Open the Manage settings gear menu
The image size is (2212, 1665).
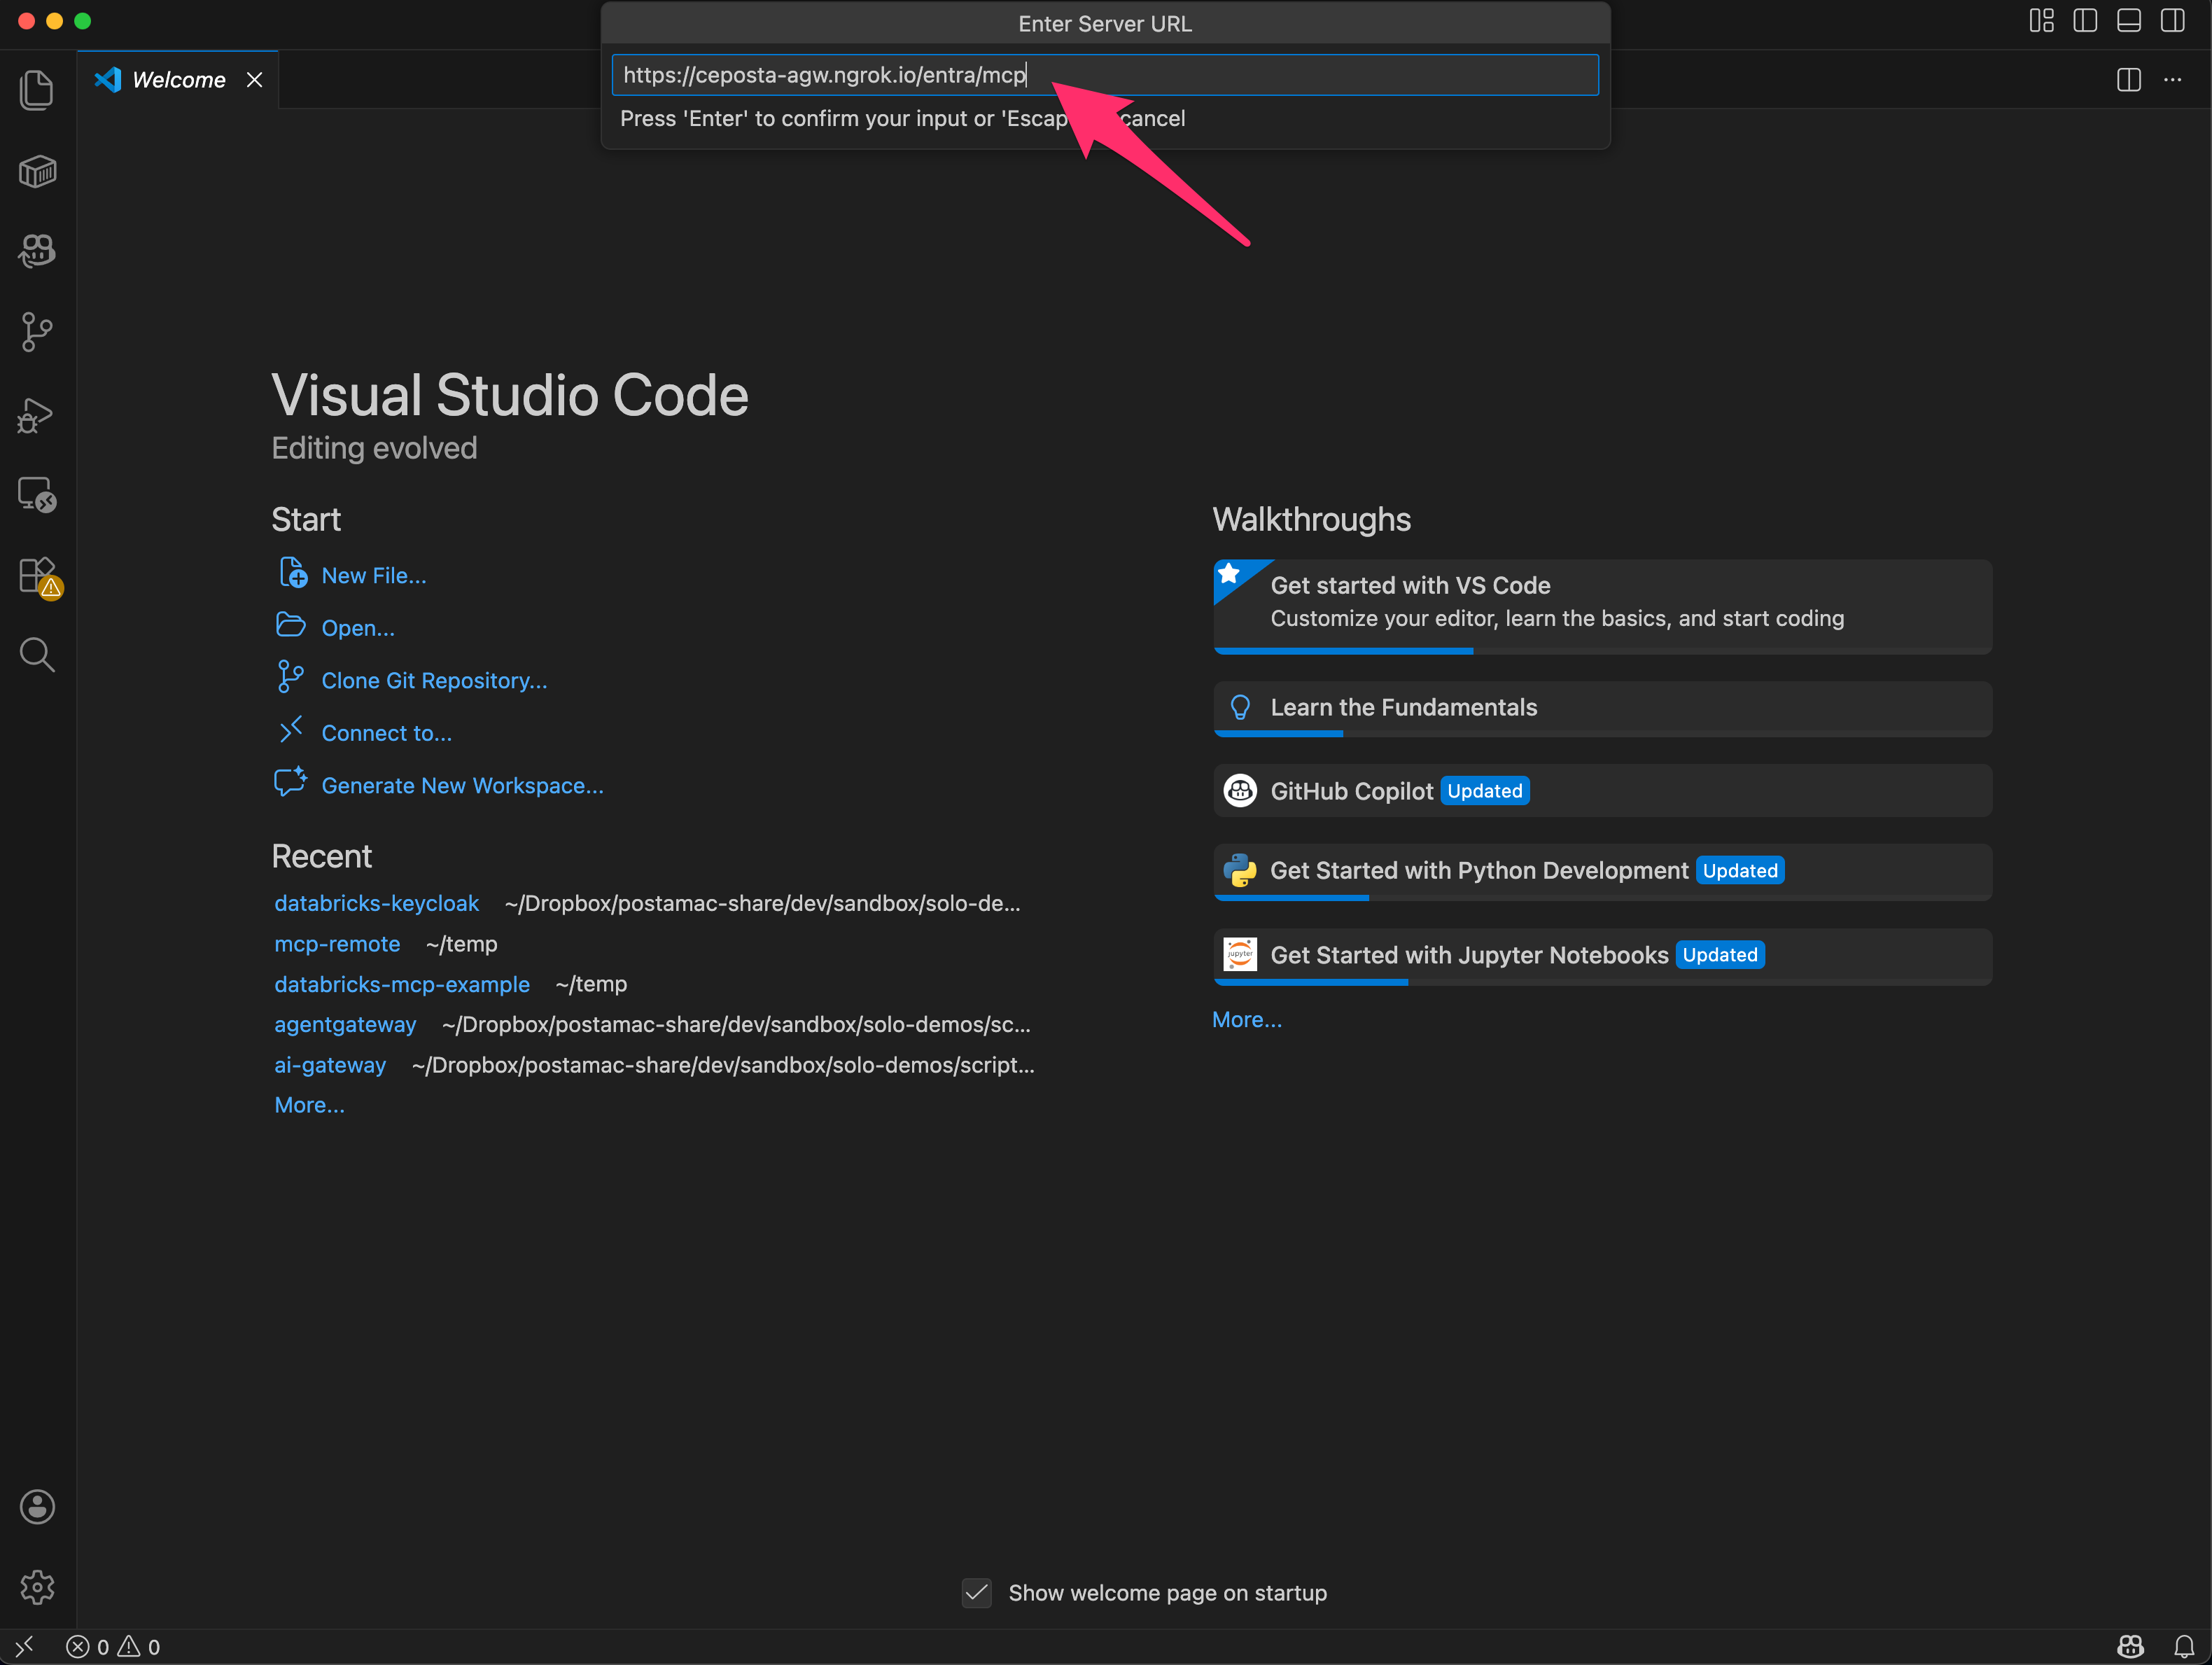(37, 1587)
